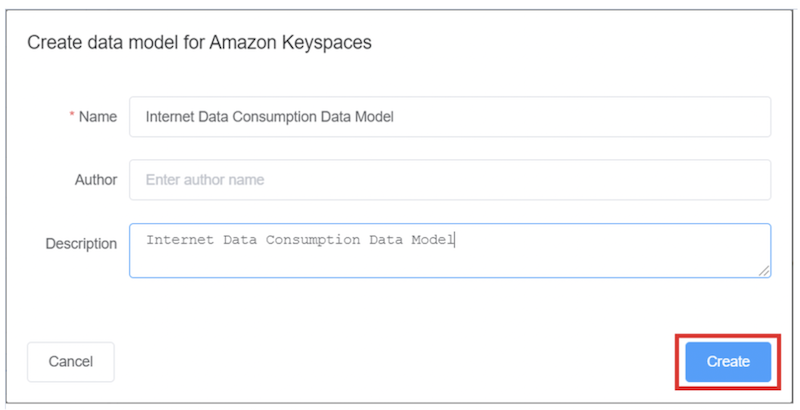
Task: Click into the Author text field
Action: [x=450, y=180]
